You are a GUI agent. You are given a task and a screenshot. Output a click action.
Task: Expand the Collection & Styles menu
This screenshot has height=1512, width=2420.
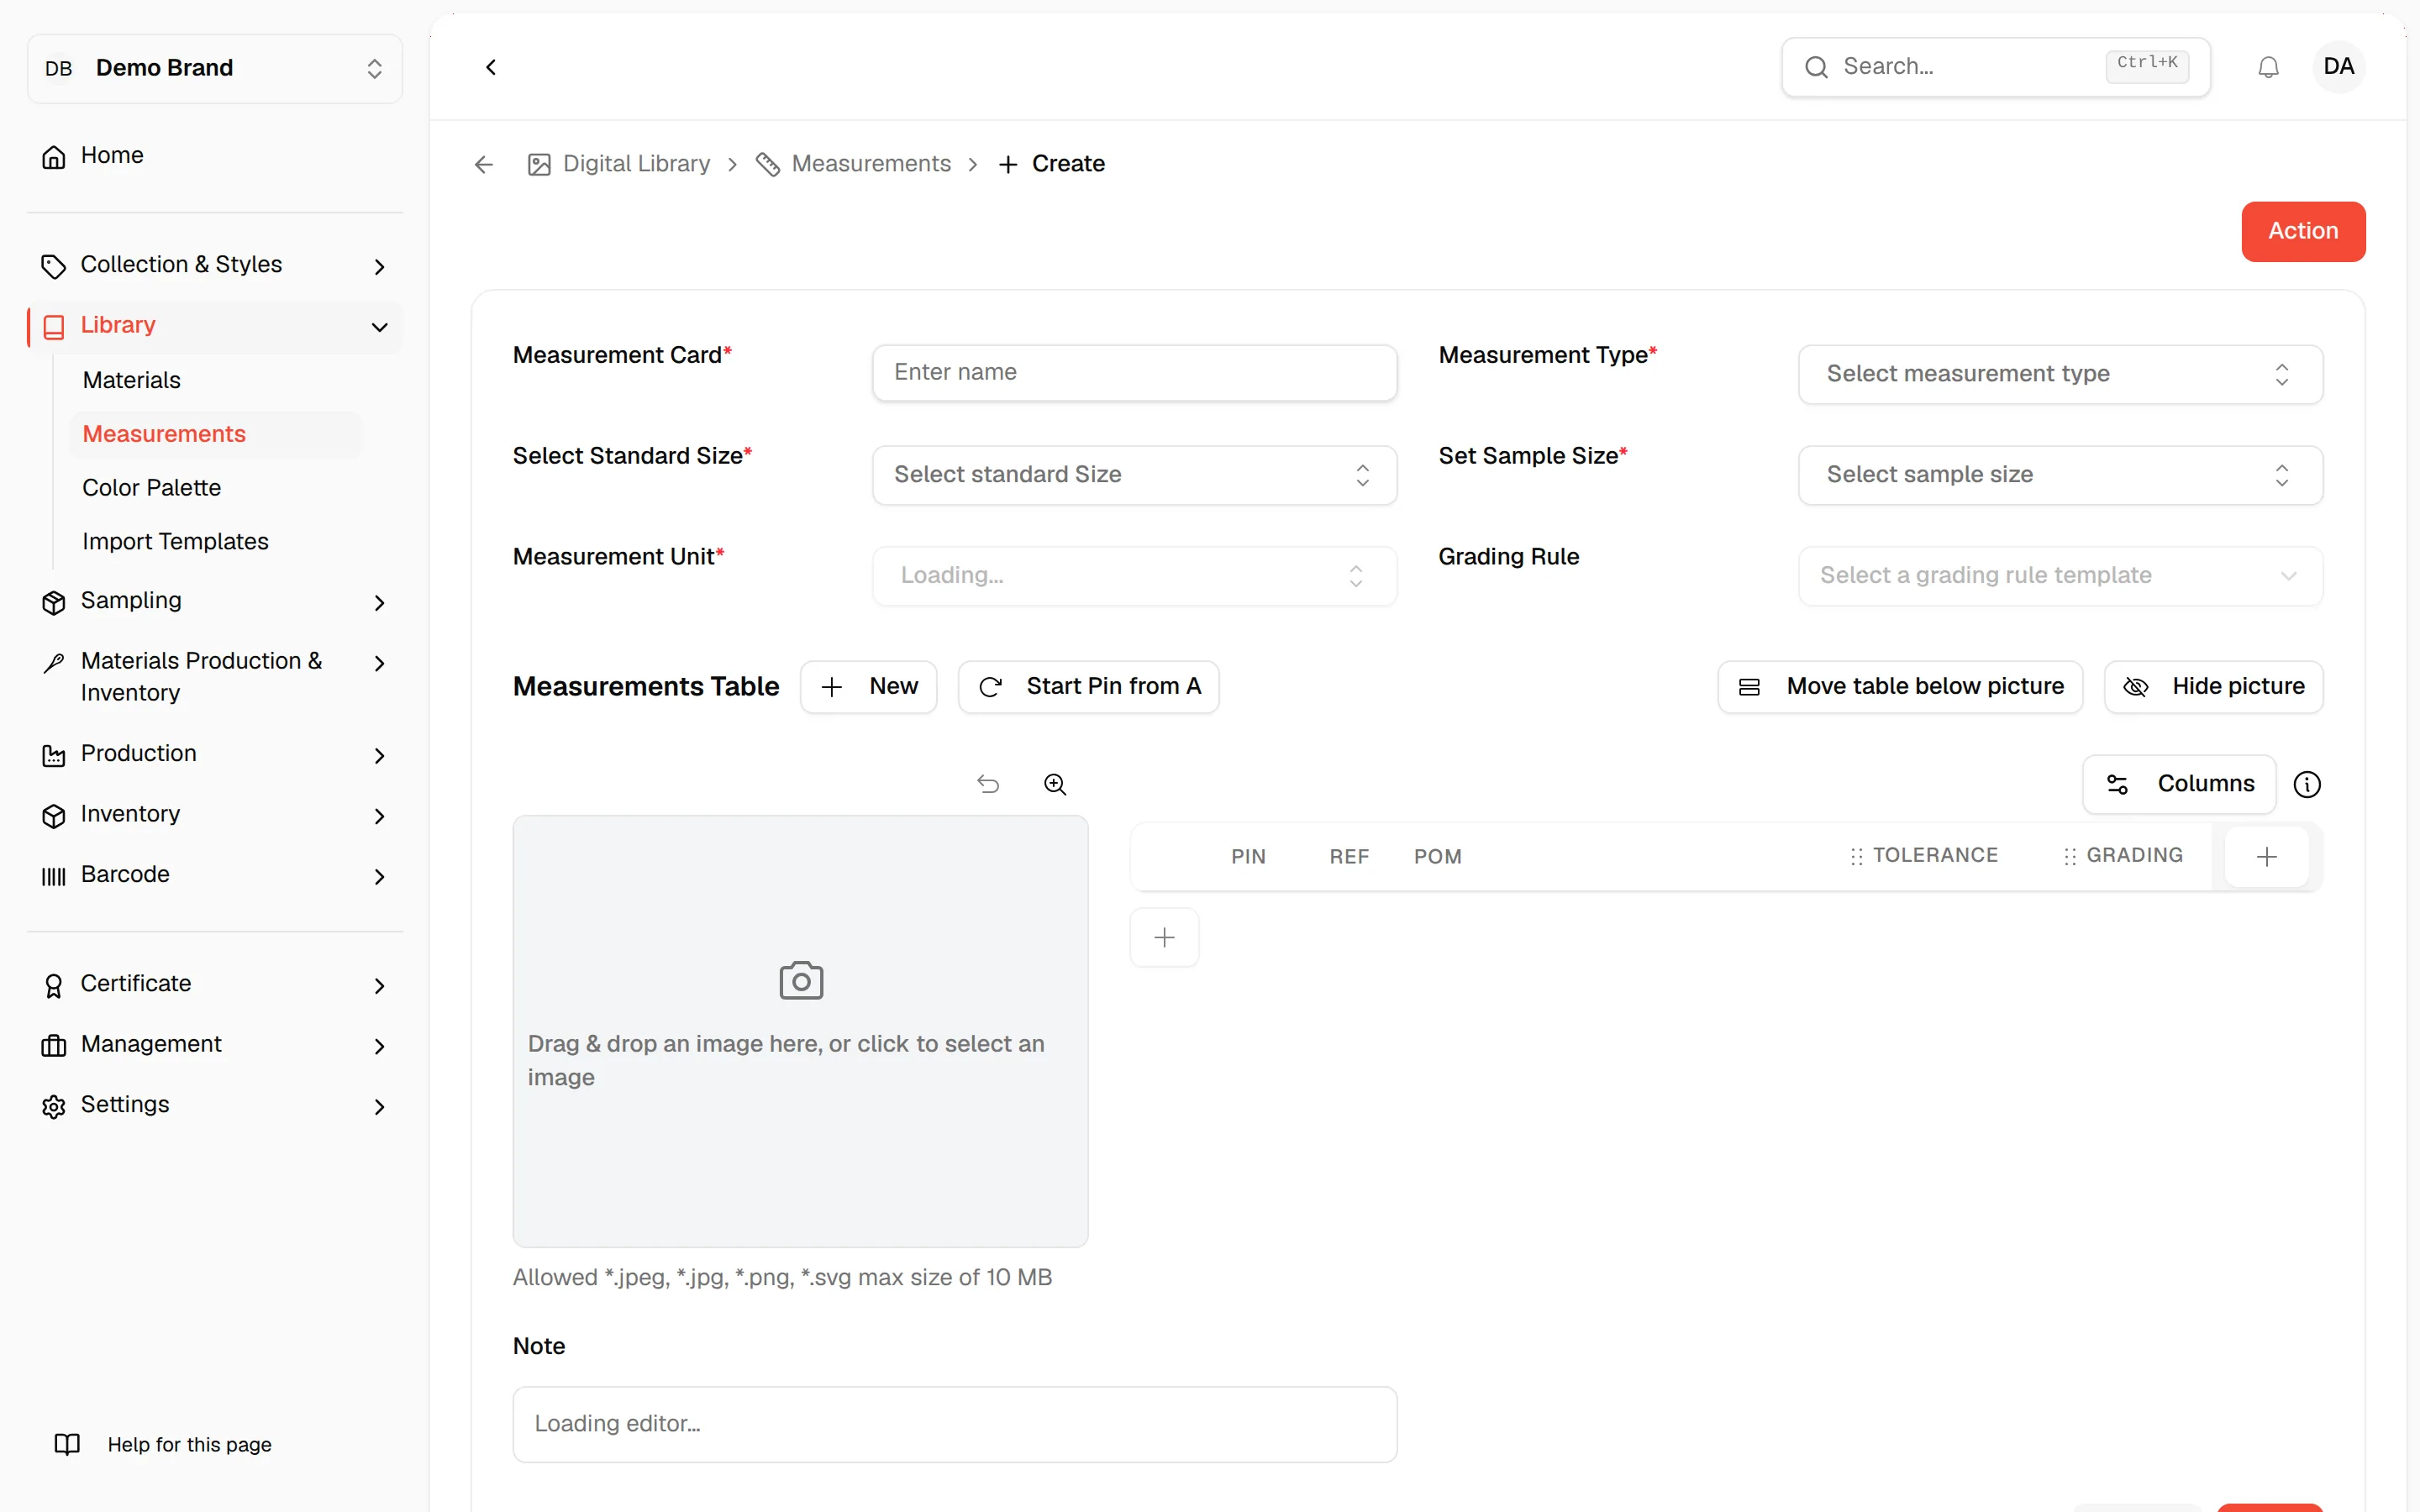click(215, 265)
